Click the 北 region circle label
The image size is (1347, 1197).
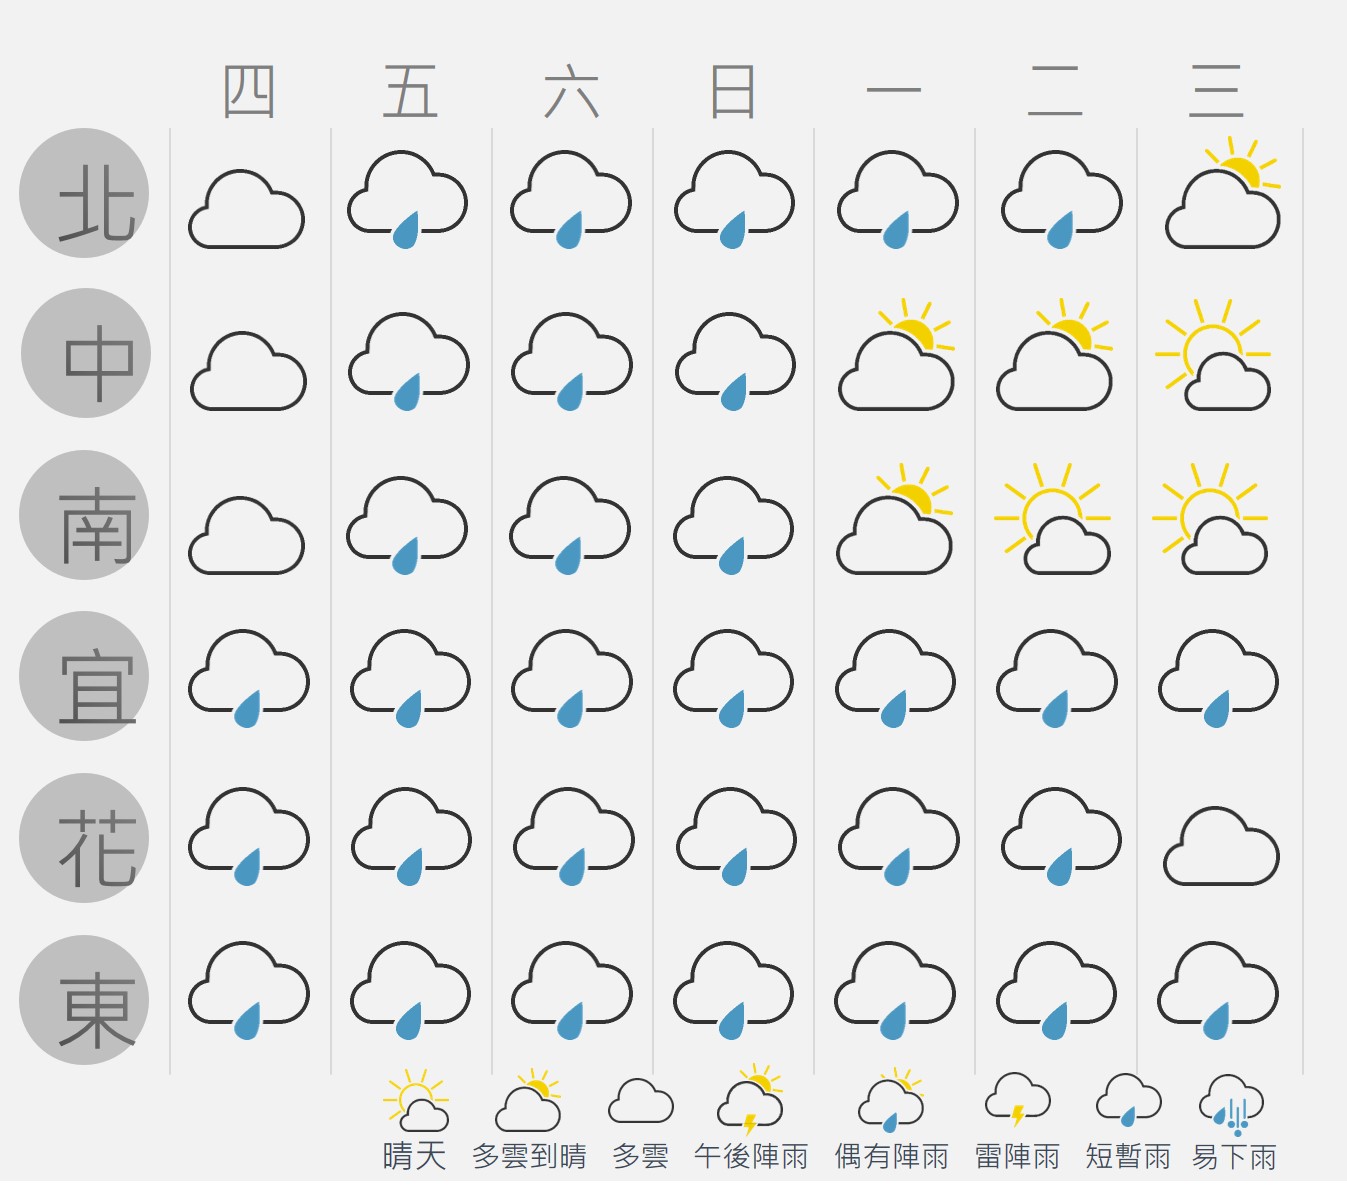(x=84, y=193)
